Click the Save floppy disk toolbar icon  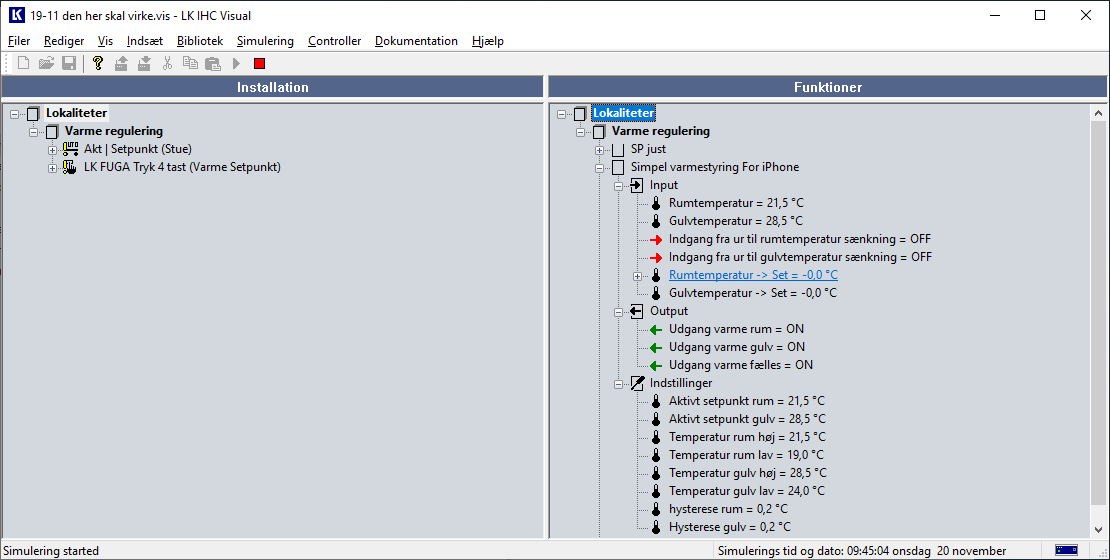(69, 63)
